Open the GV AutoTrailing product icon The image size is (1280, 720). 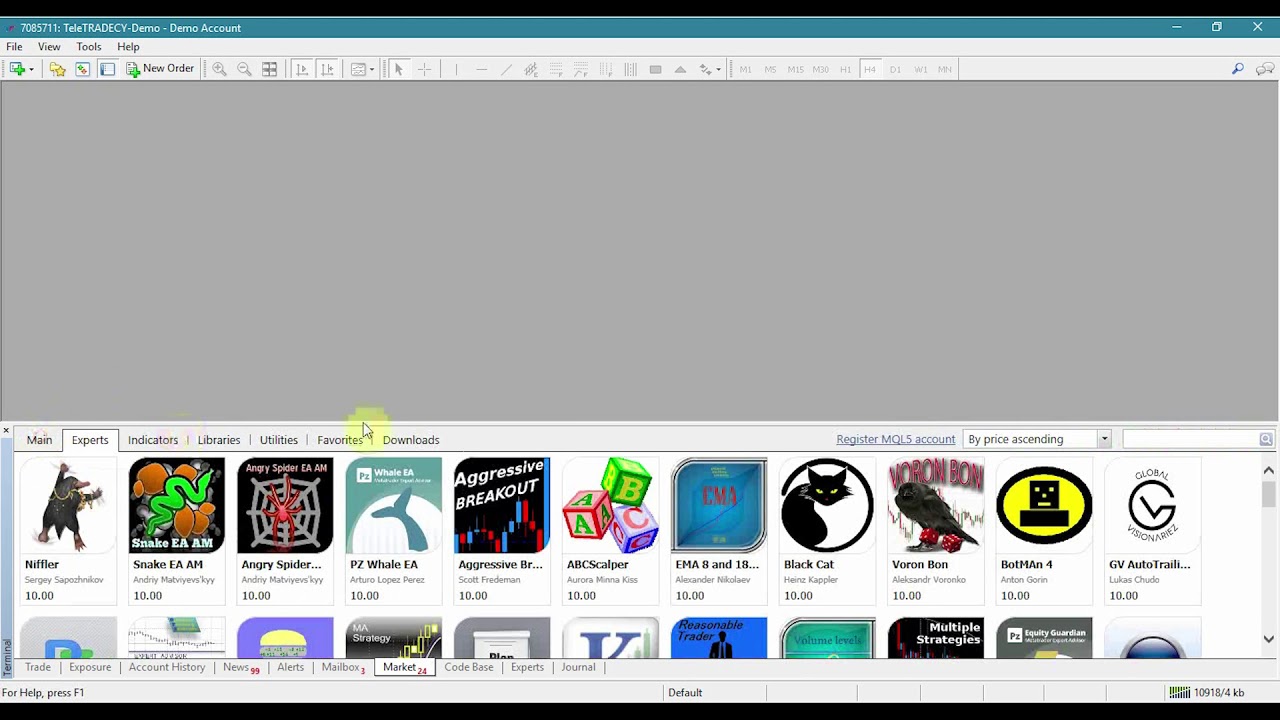pos(1153,505)
